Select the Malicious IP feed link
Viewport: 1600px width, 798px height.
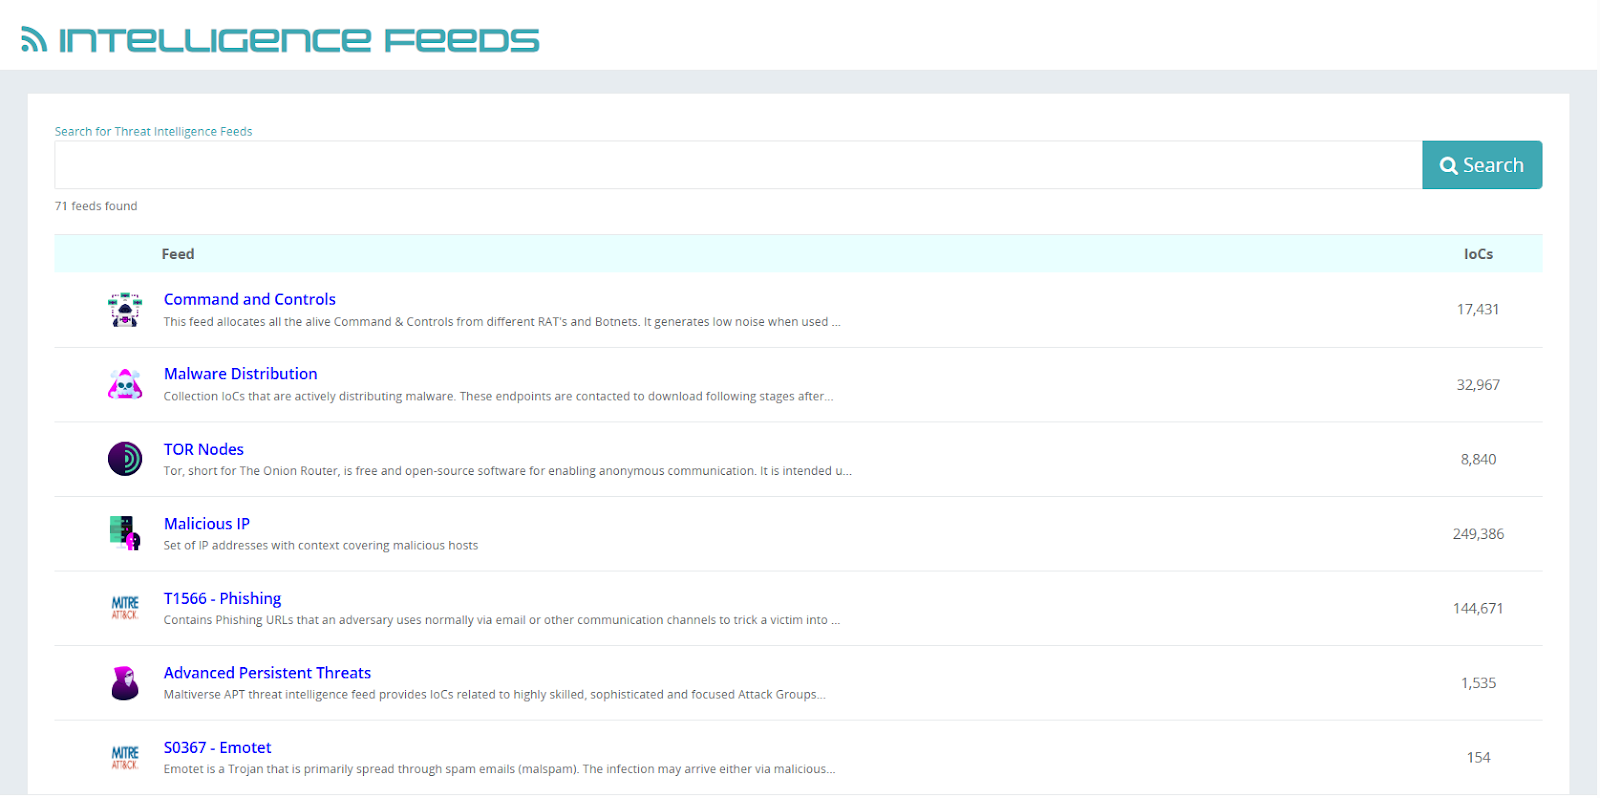[x=206, y=524]
